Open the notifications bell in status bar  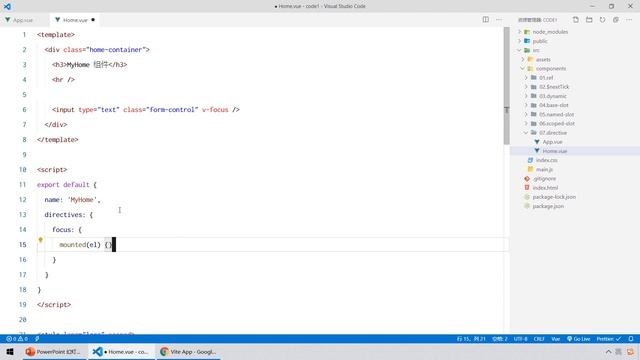[631, 339]
